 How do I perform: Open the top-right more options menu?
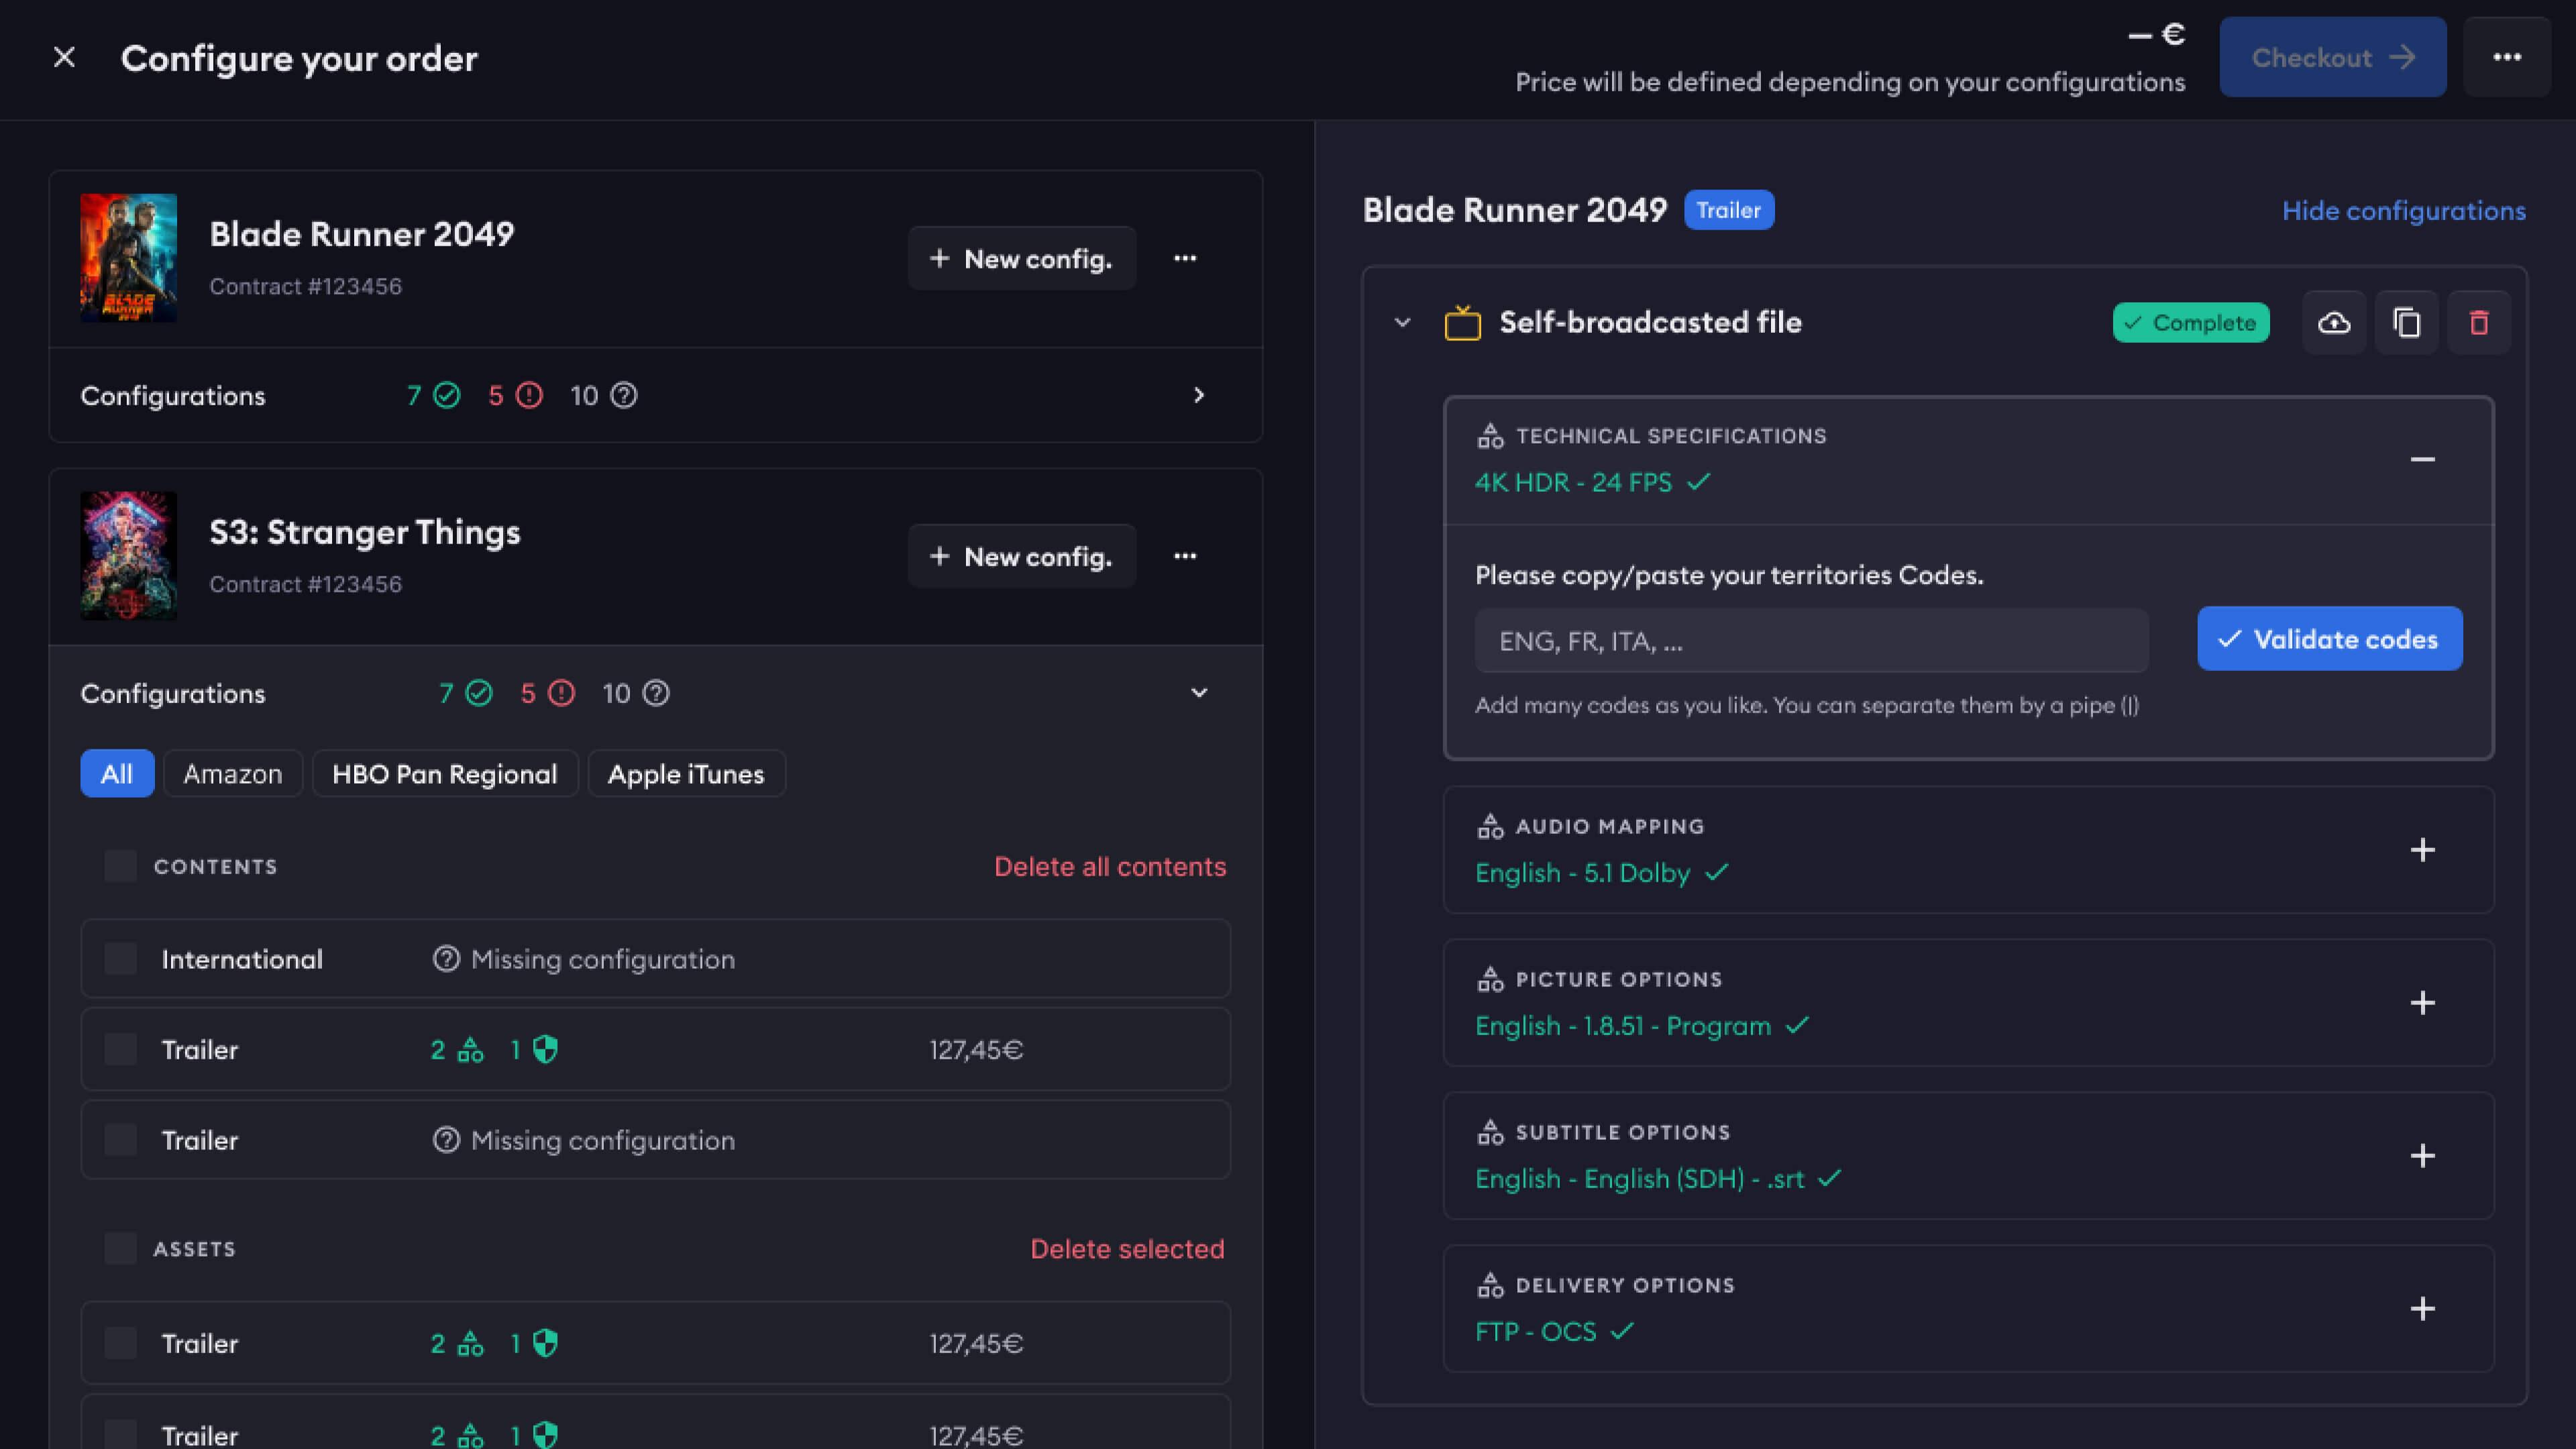tap(2506, 57)
